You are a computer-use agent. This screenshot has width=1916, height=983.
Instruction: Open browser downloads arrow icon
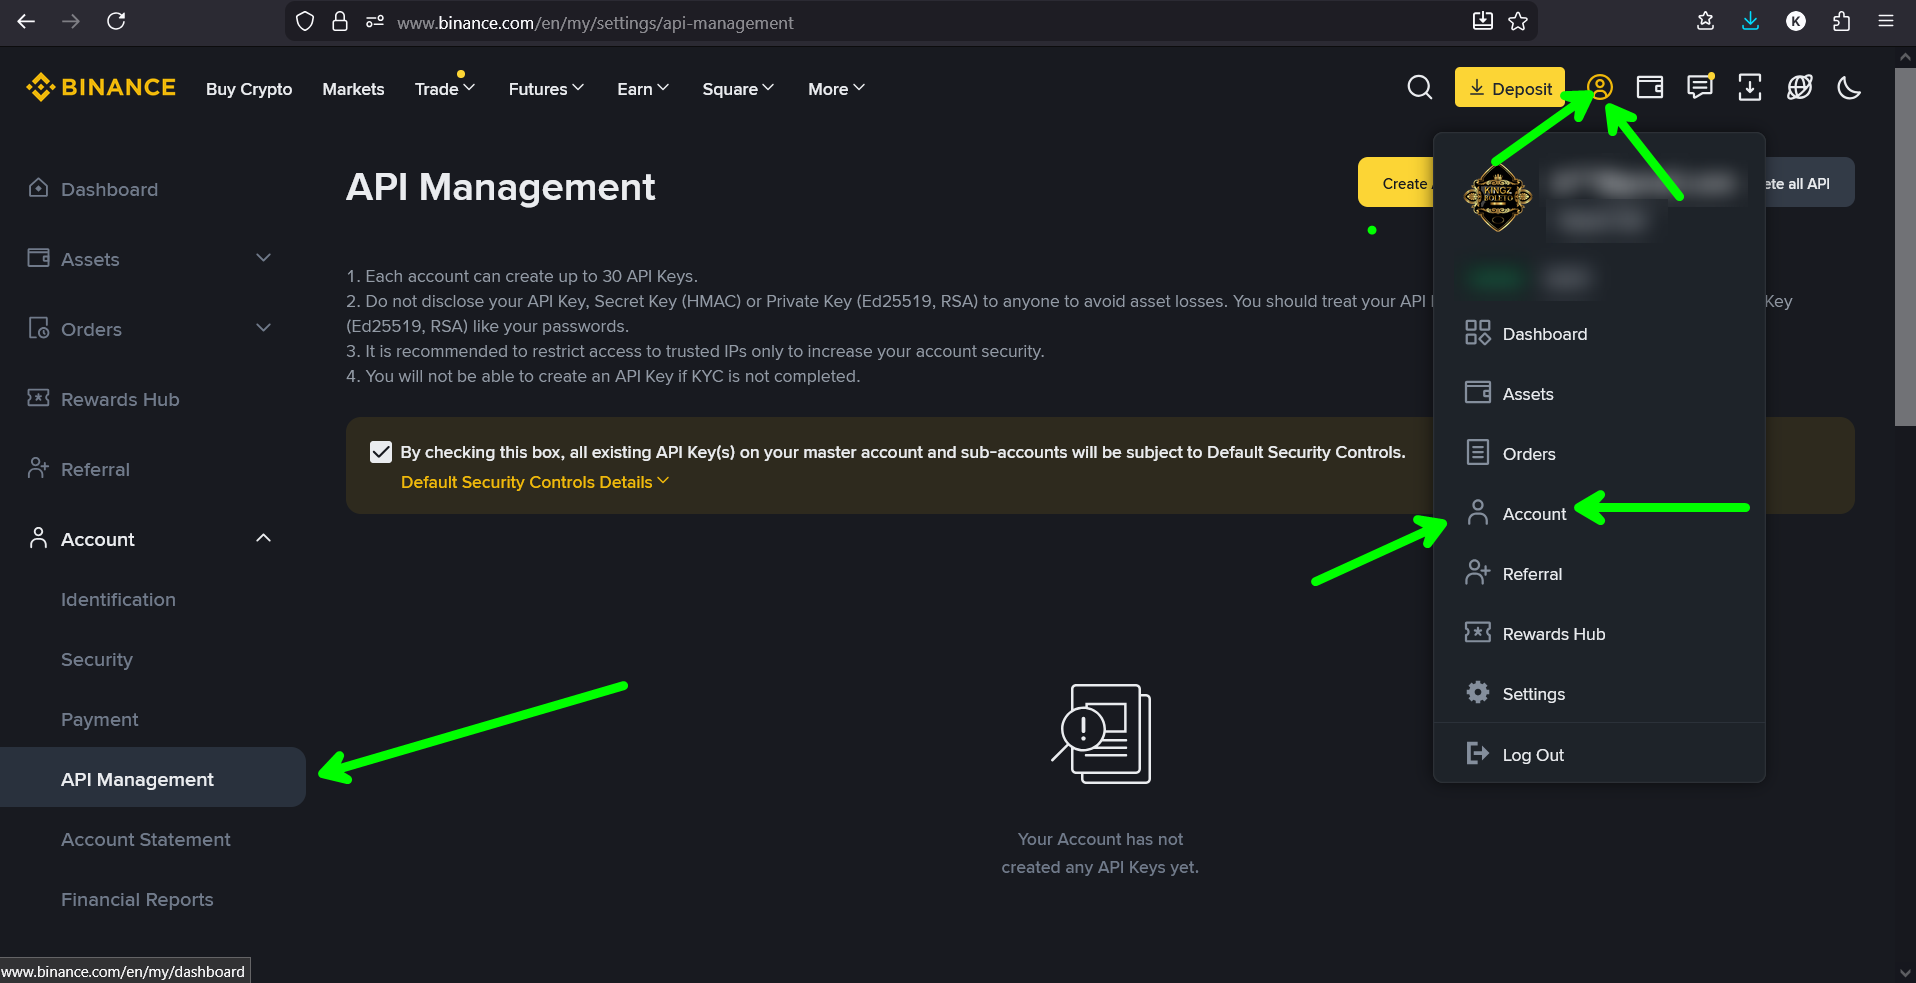(1750, 21)
